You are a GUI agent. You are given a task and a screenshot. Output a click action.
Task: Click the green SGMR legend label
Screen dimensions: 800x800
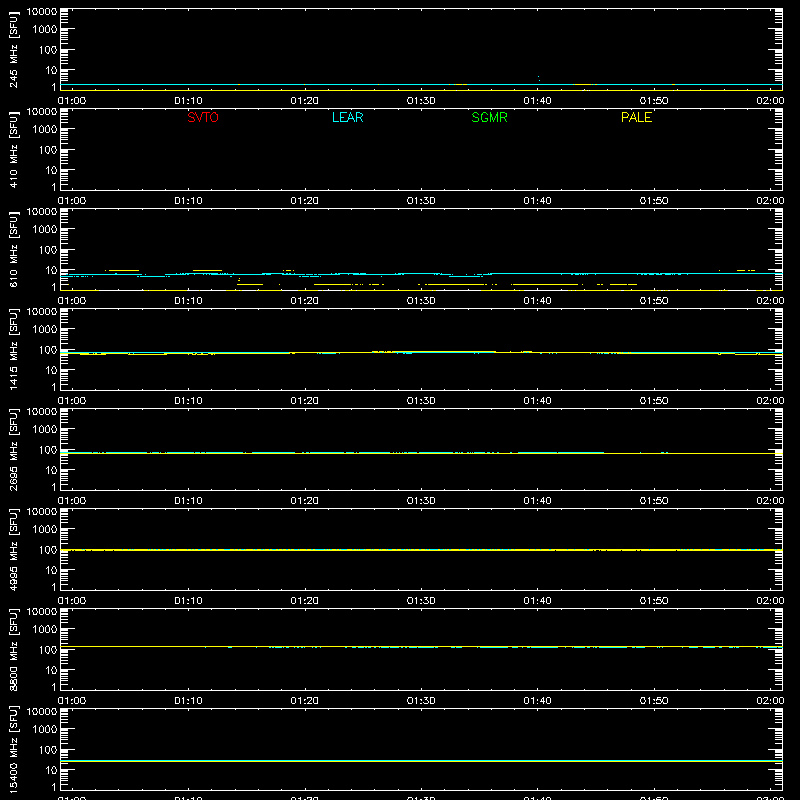point(489,117)
